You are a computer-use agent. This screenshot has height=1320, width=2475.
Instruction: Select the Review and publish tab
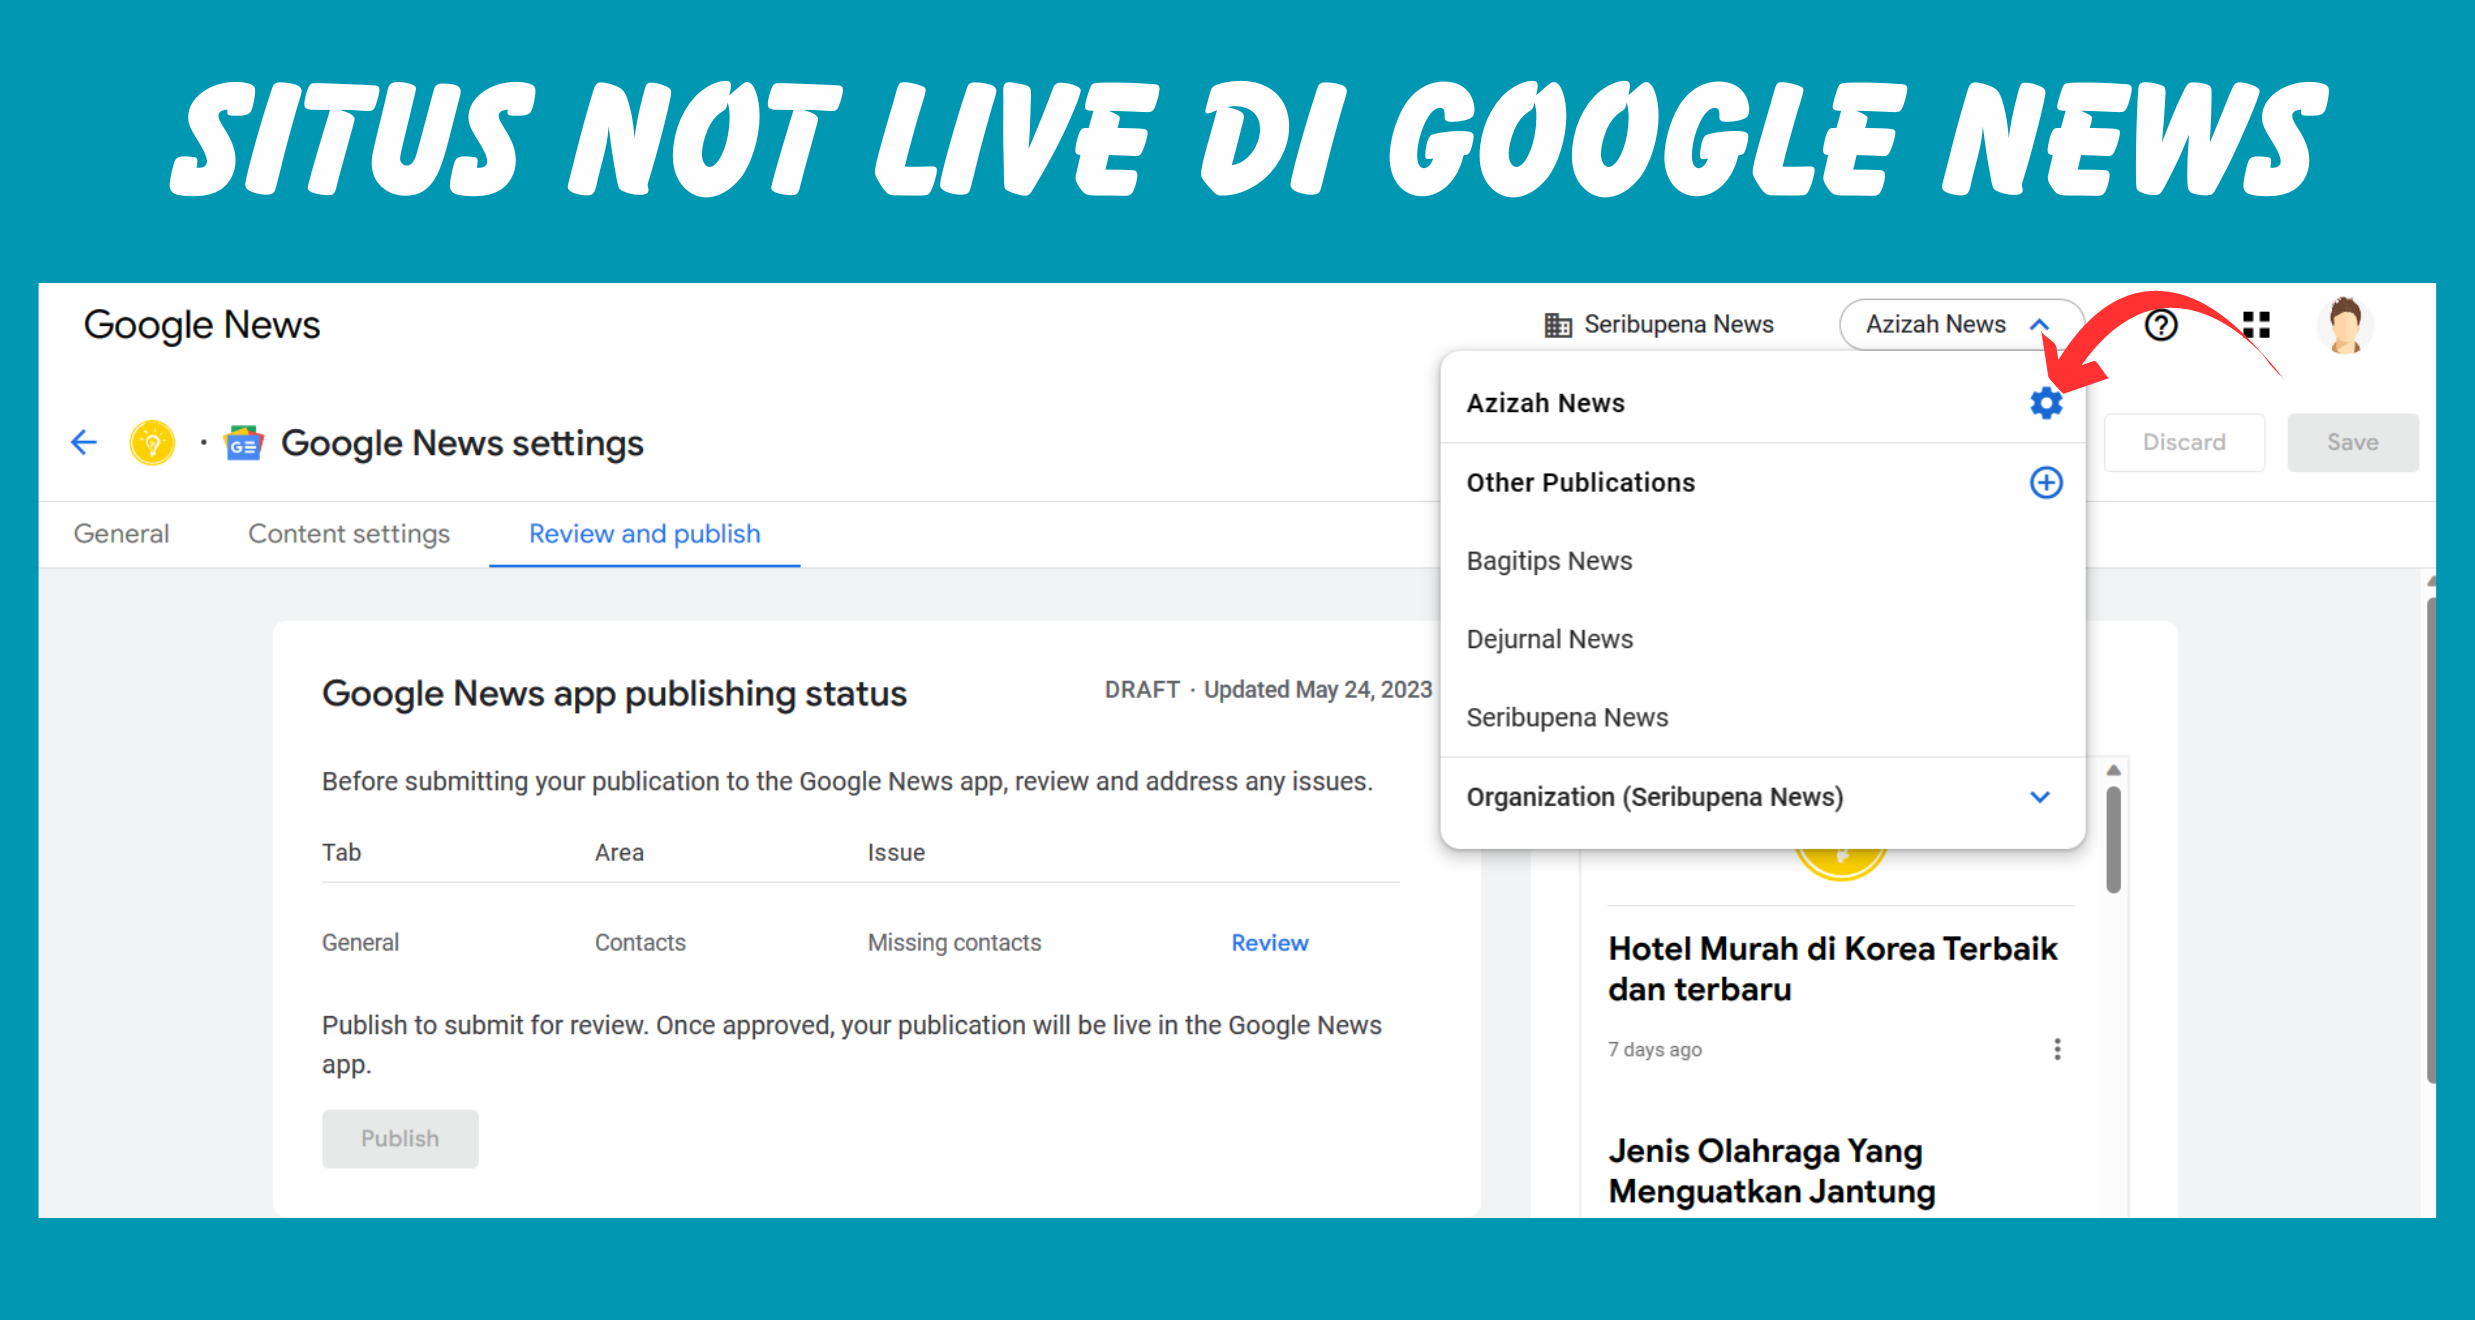click(x=645, y=534)
